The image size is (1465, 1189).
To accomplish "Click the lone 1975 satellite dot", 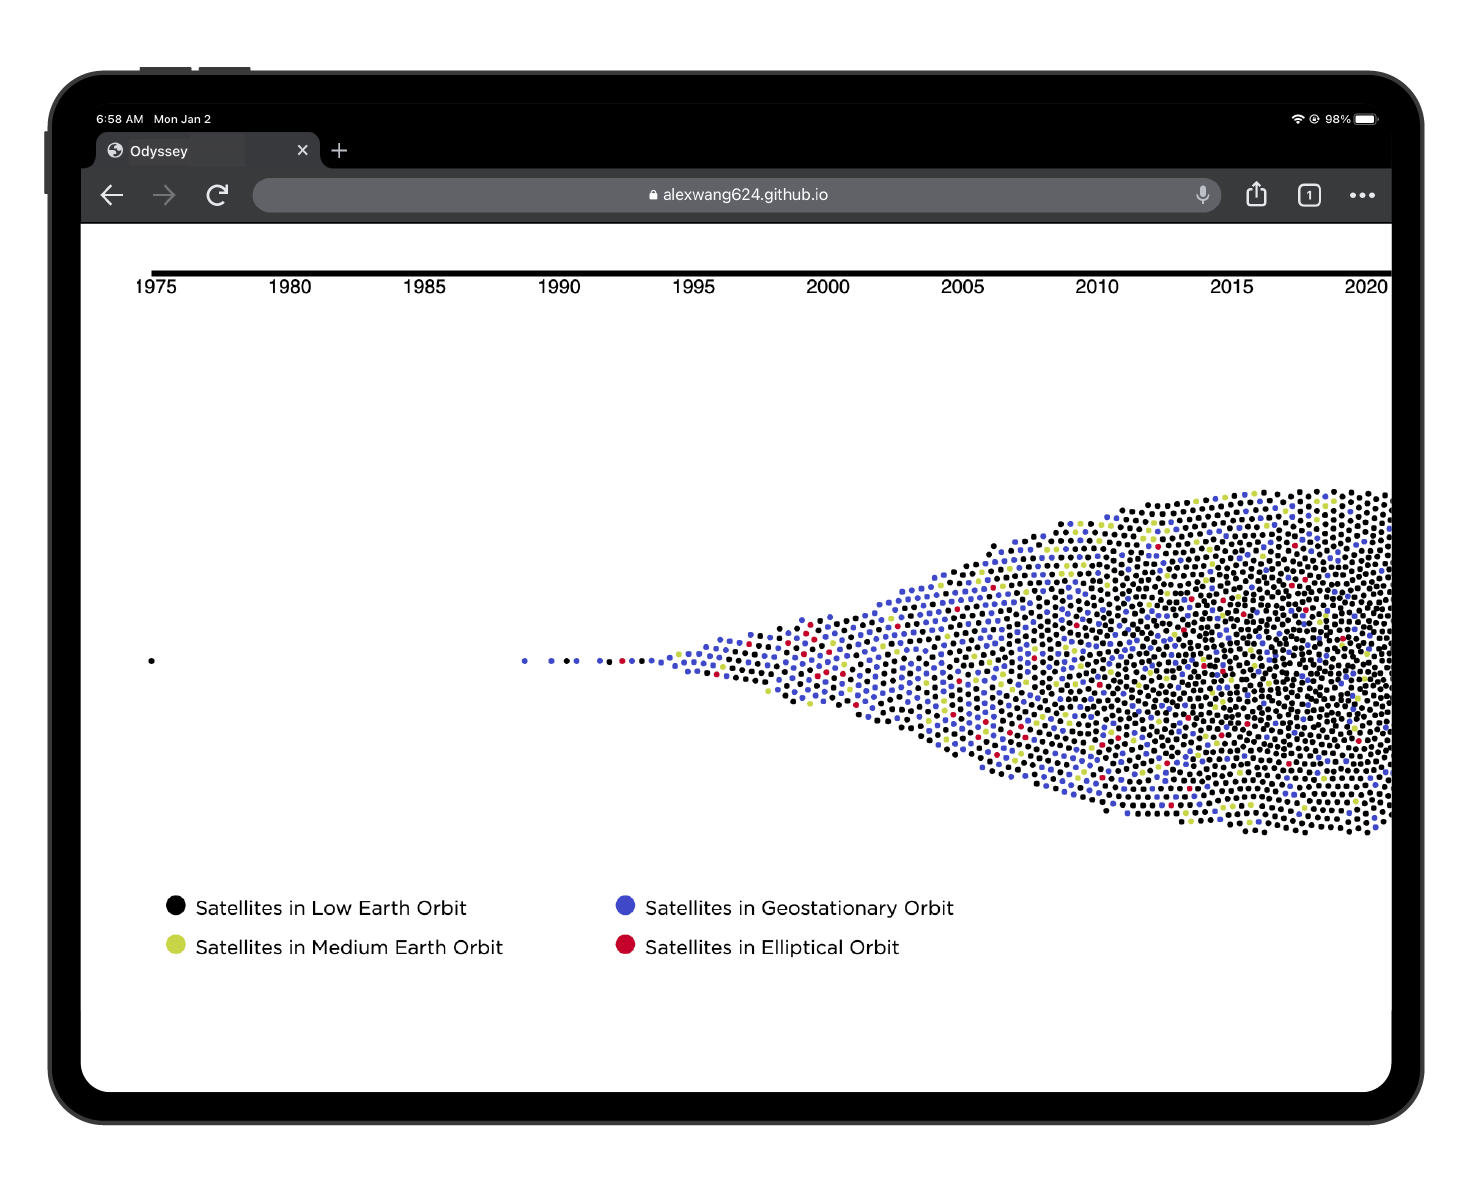I will 152,661.
